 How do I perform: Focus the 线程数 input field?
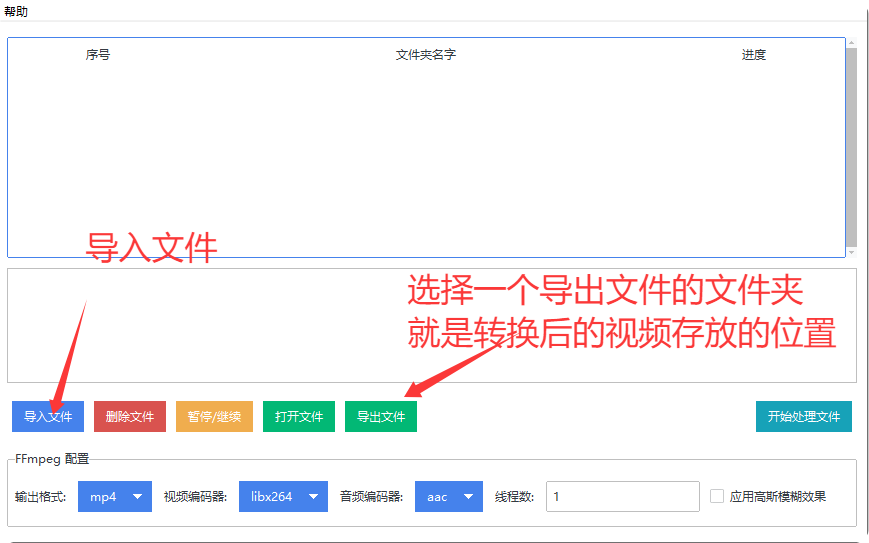(623, 496)
